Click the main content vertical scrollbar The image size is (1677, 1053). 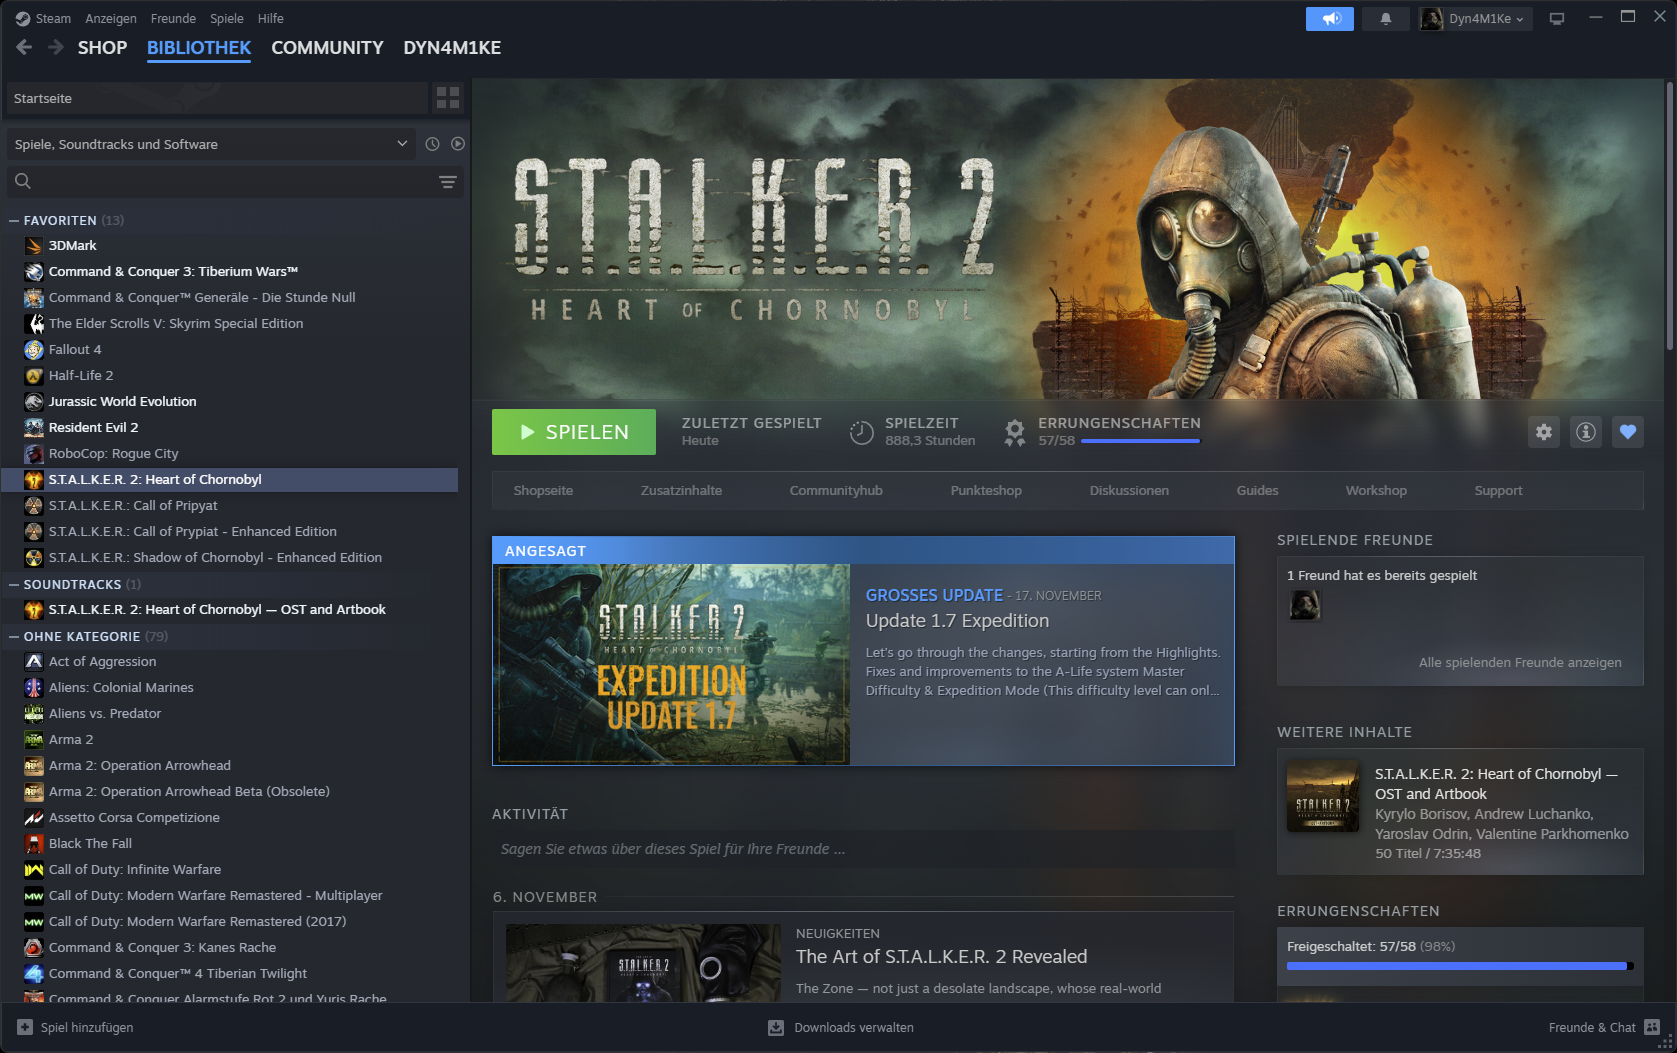(x=1669, y=215)
